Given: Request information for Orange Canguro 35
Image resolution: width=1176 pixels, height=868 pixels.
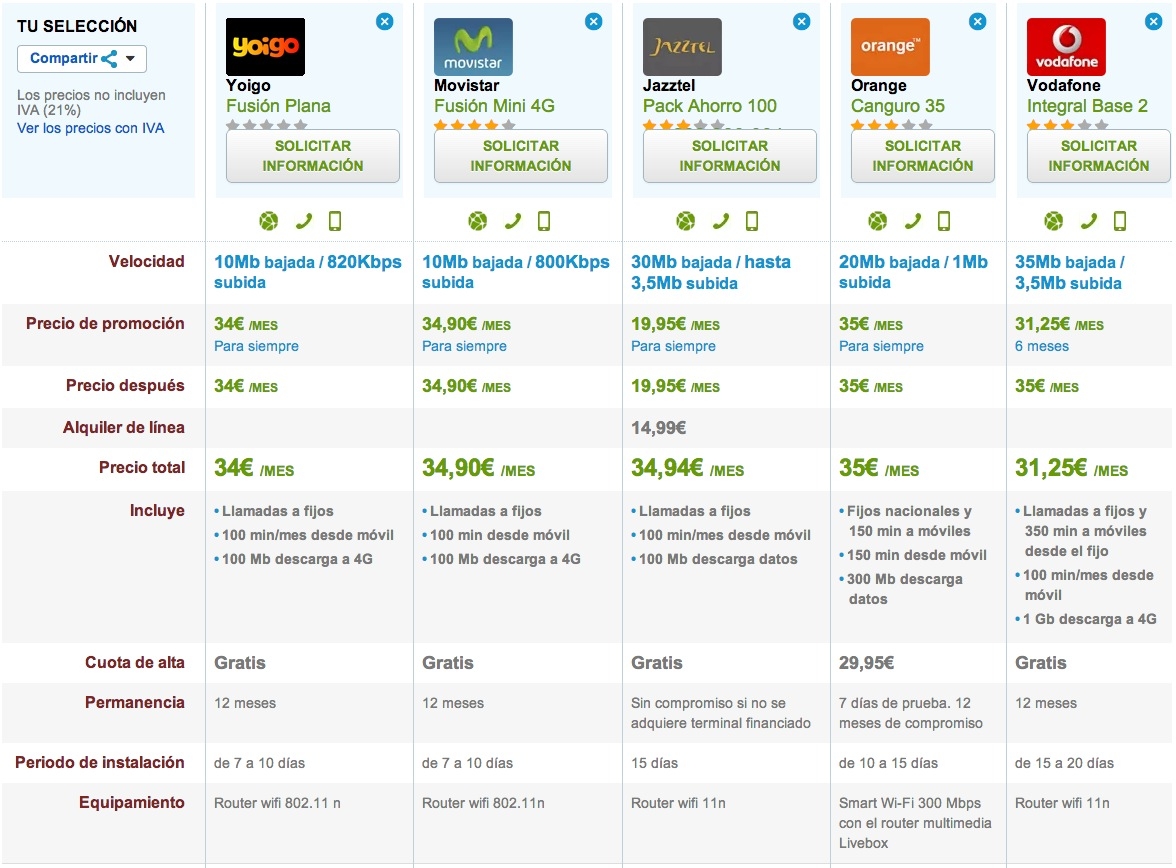Looking at the screenshot, I should pyautogui.click(x=922, y=156).
